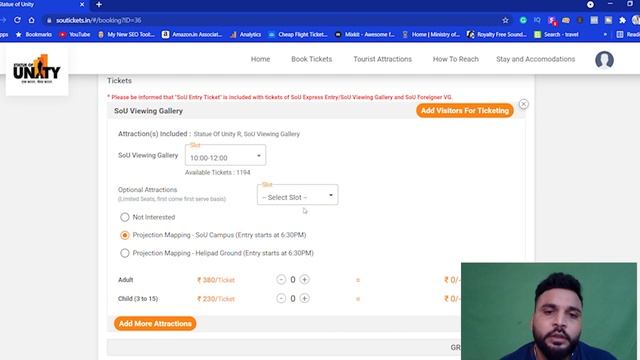Open the Home Ministry bookmark

tap(431, 35)
